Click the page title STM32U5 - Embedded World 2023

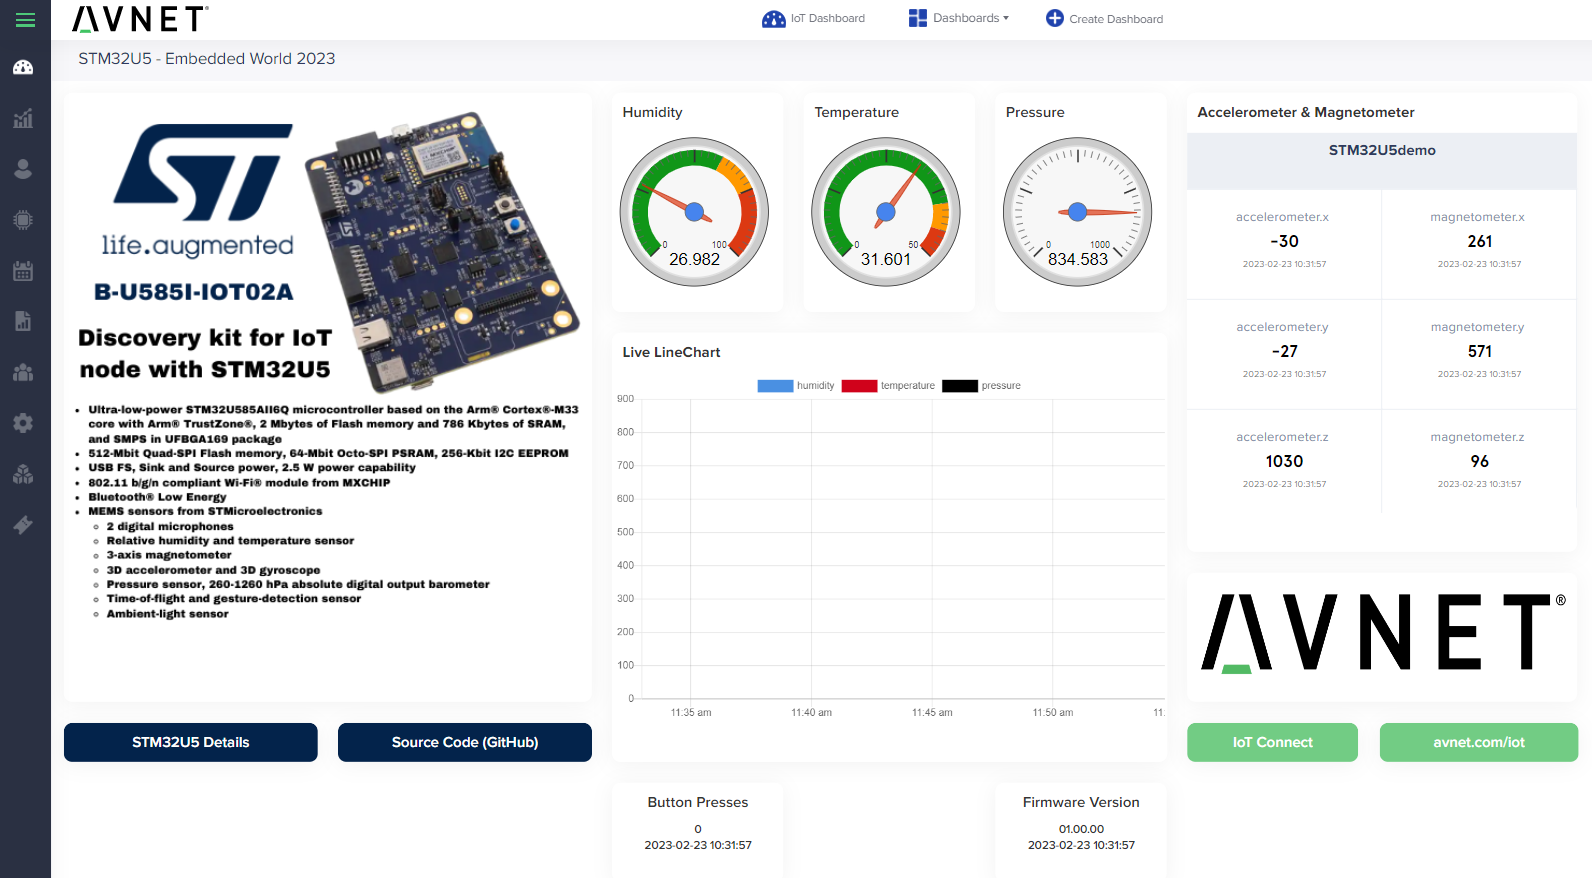[x=207, y=59]
